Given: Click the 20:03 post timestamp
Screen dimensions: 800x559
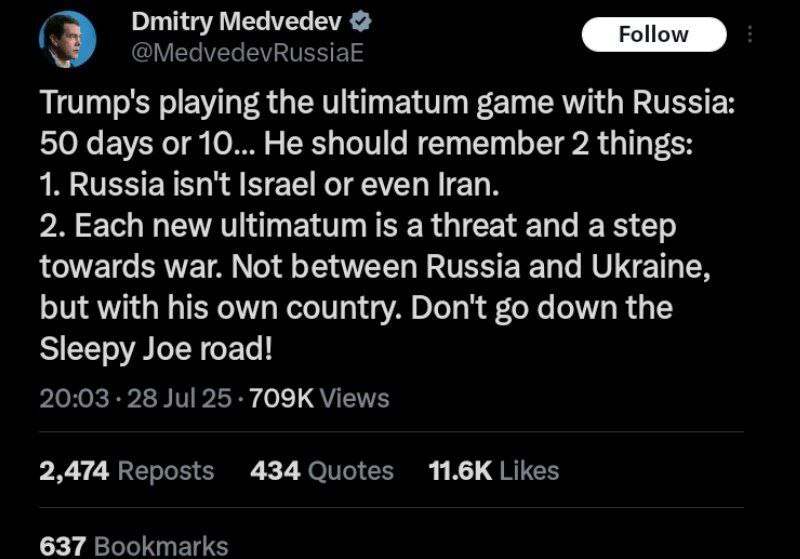Looking at the screenshot, I should [72, 398].
